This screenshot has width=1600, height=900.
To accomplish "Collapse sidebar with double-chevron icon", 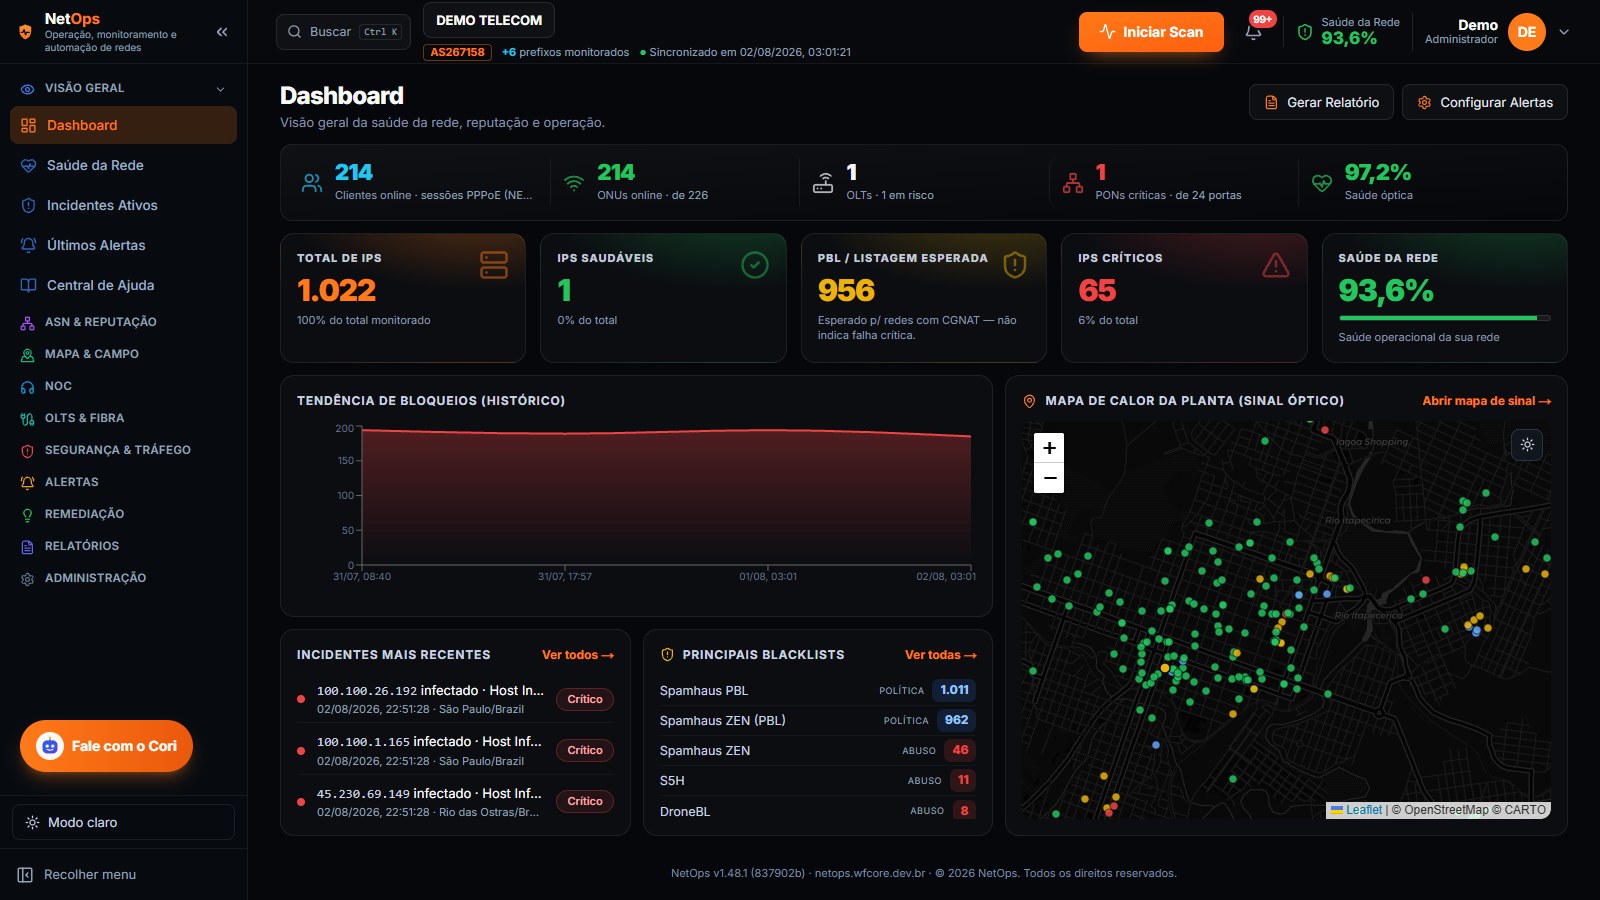I will click(x=222, y=32).
